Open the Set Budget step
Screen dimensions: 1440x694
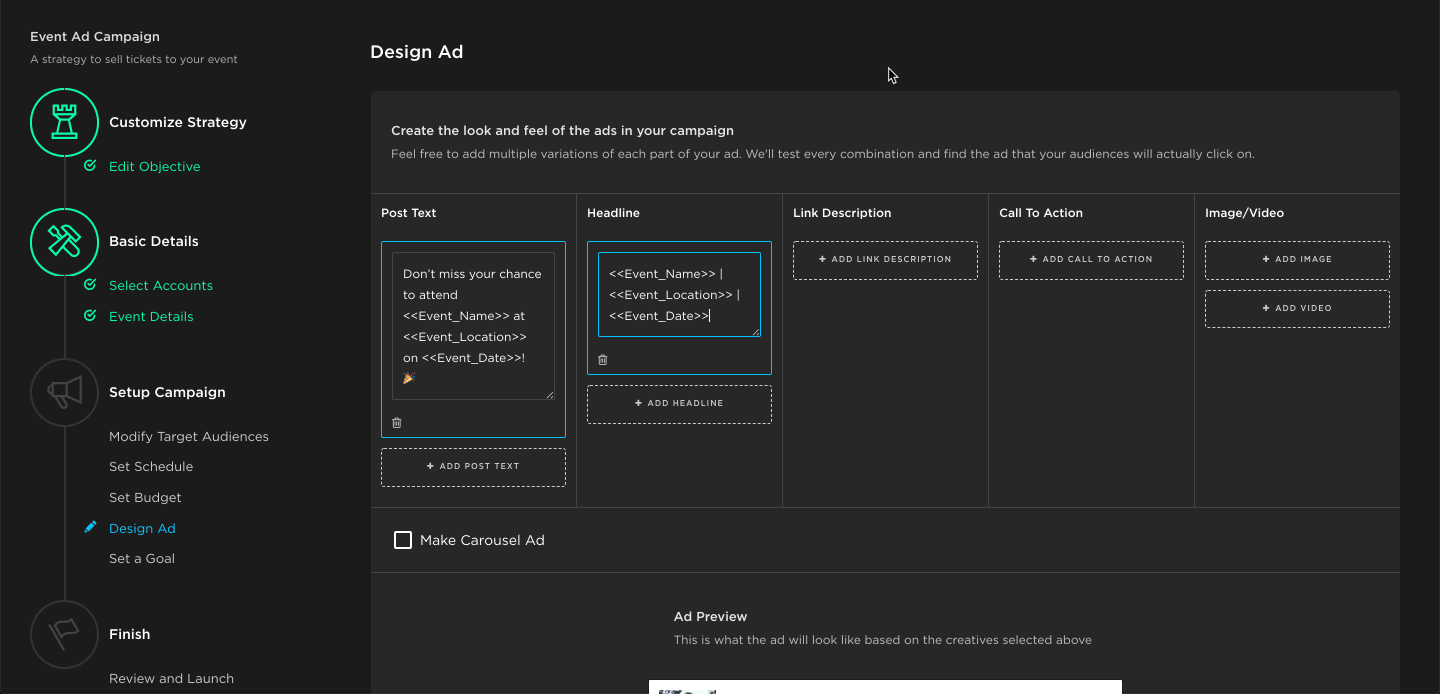point(145,497)
